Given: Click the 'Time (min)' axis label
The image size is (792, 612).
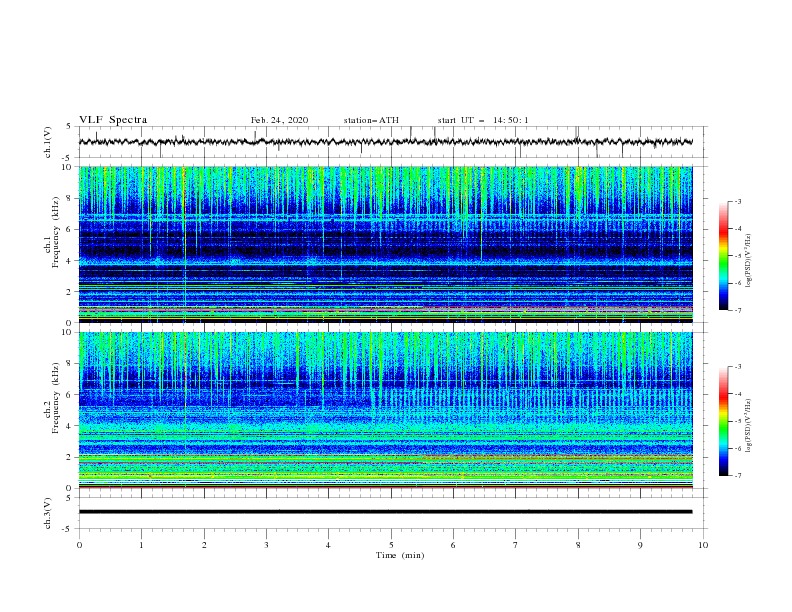Looking at the screenshot, I should (x=400, y=555).
